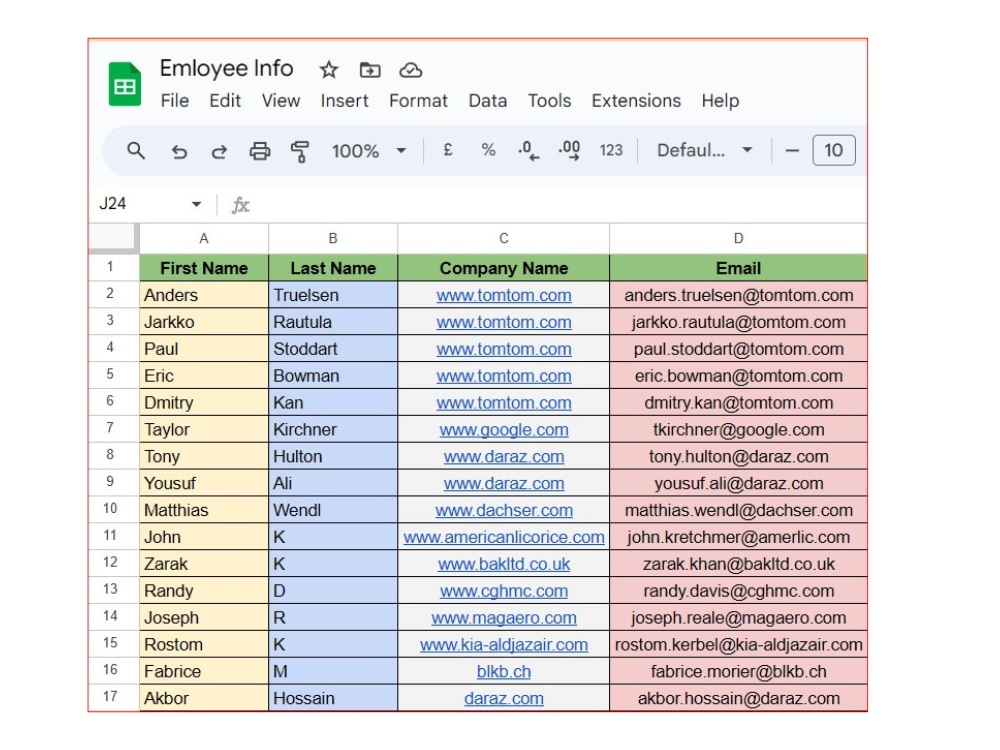Open the Data menu

point(488,101)
